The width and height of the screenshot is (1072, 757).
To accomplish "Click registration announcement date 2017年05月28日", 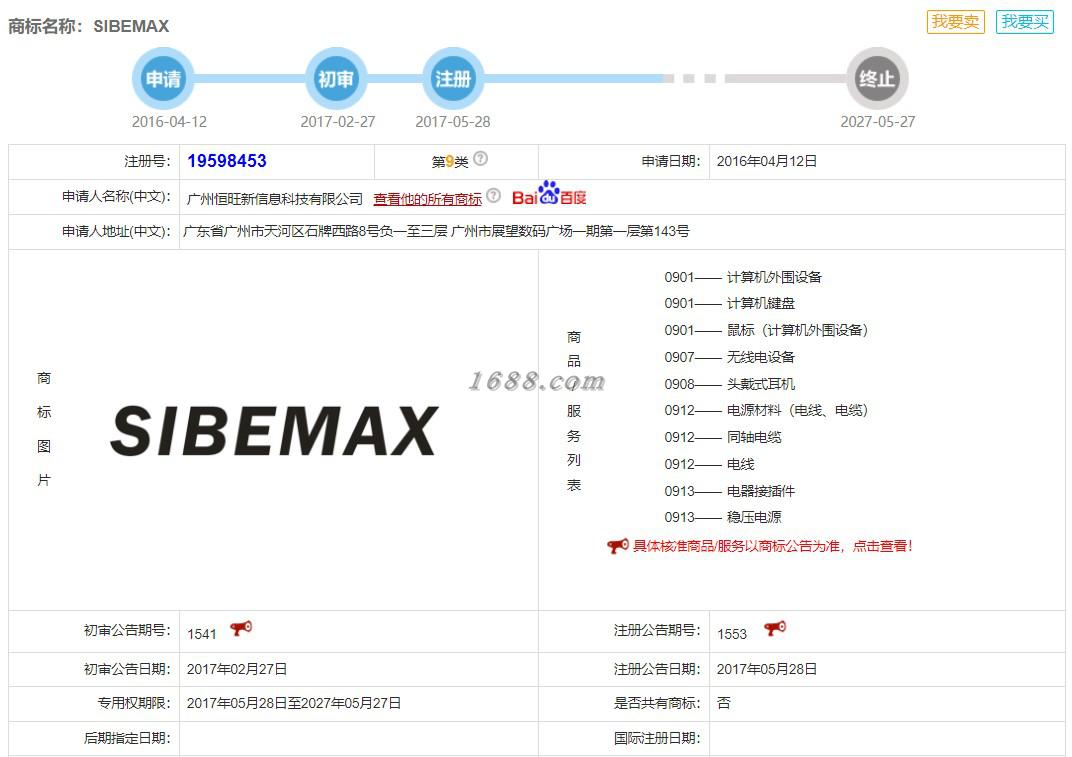I will pos(767,669).
